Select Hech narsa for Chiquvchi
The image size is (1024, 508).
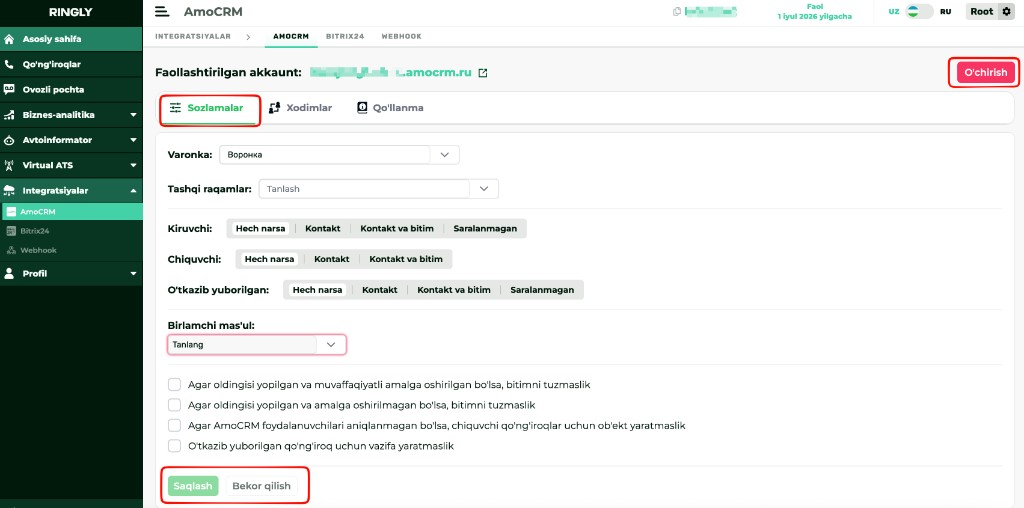pos(270,259)
